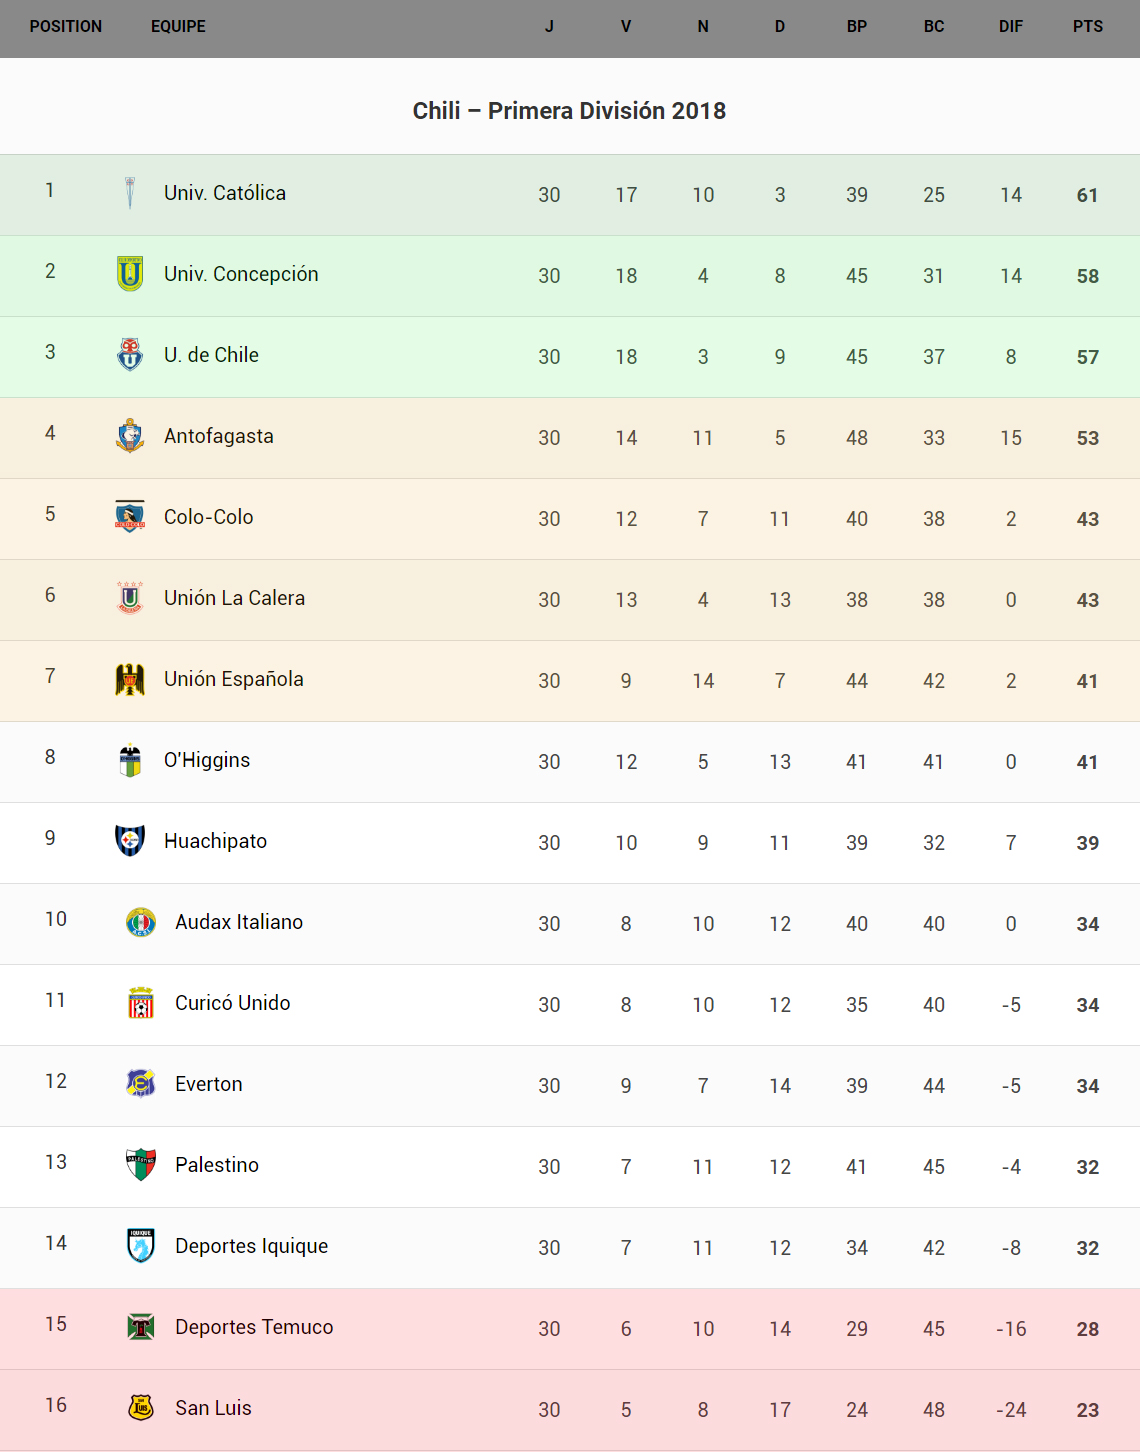Open the O'Higgins team name link
This screenshot has width=1140, height=1452.
click(x=207, y=760)
